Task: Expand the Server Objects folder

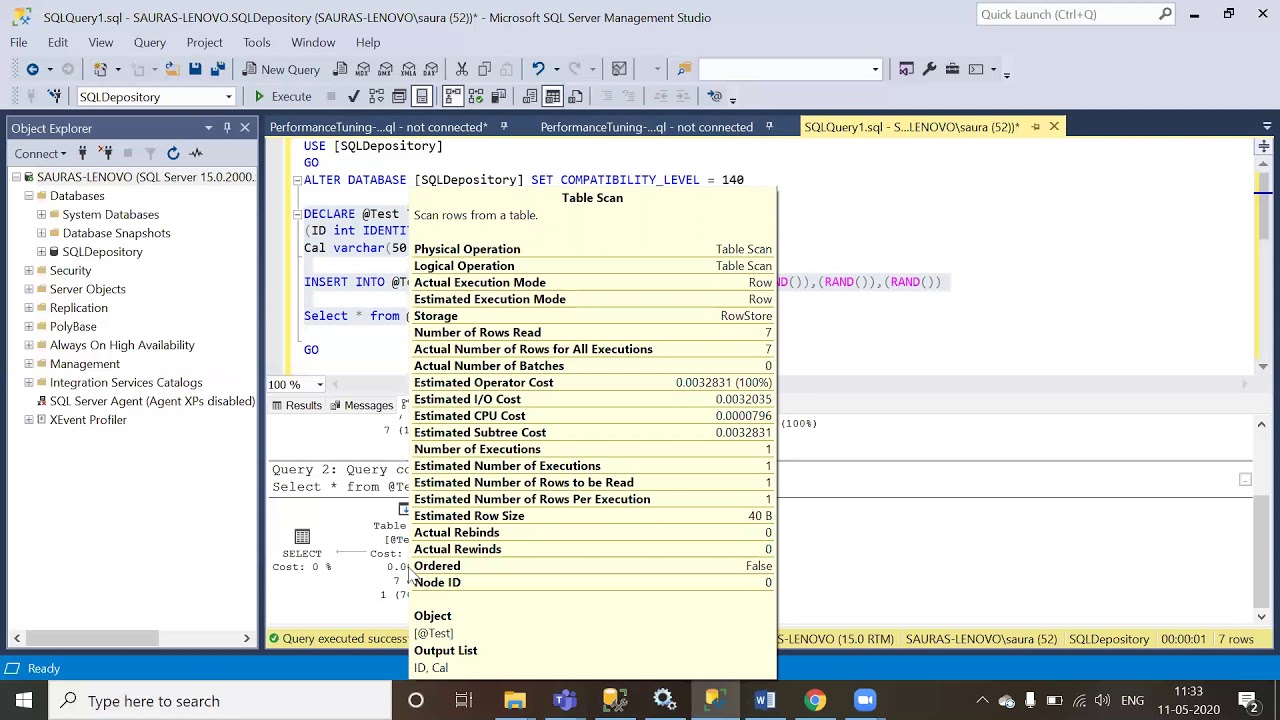Action: 29,289
